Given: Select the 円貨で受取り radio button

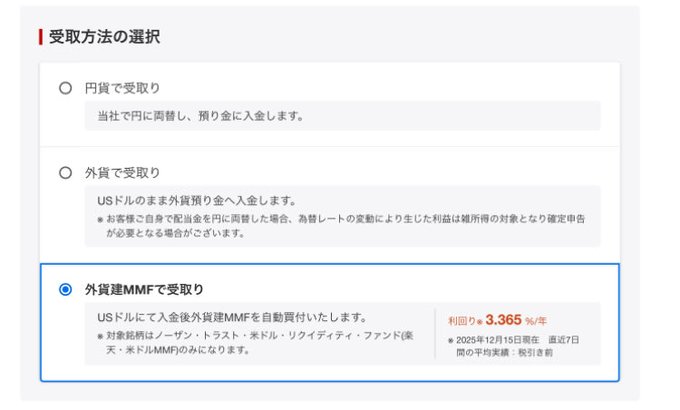Looking at the screenshot, I should (65, 88).
